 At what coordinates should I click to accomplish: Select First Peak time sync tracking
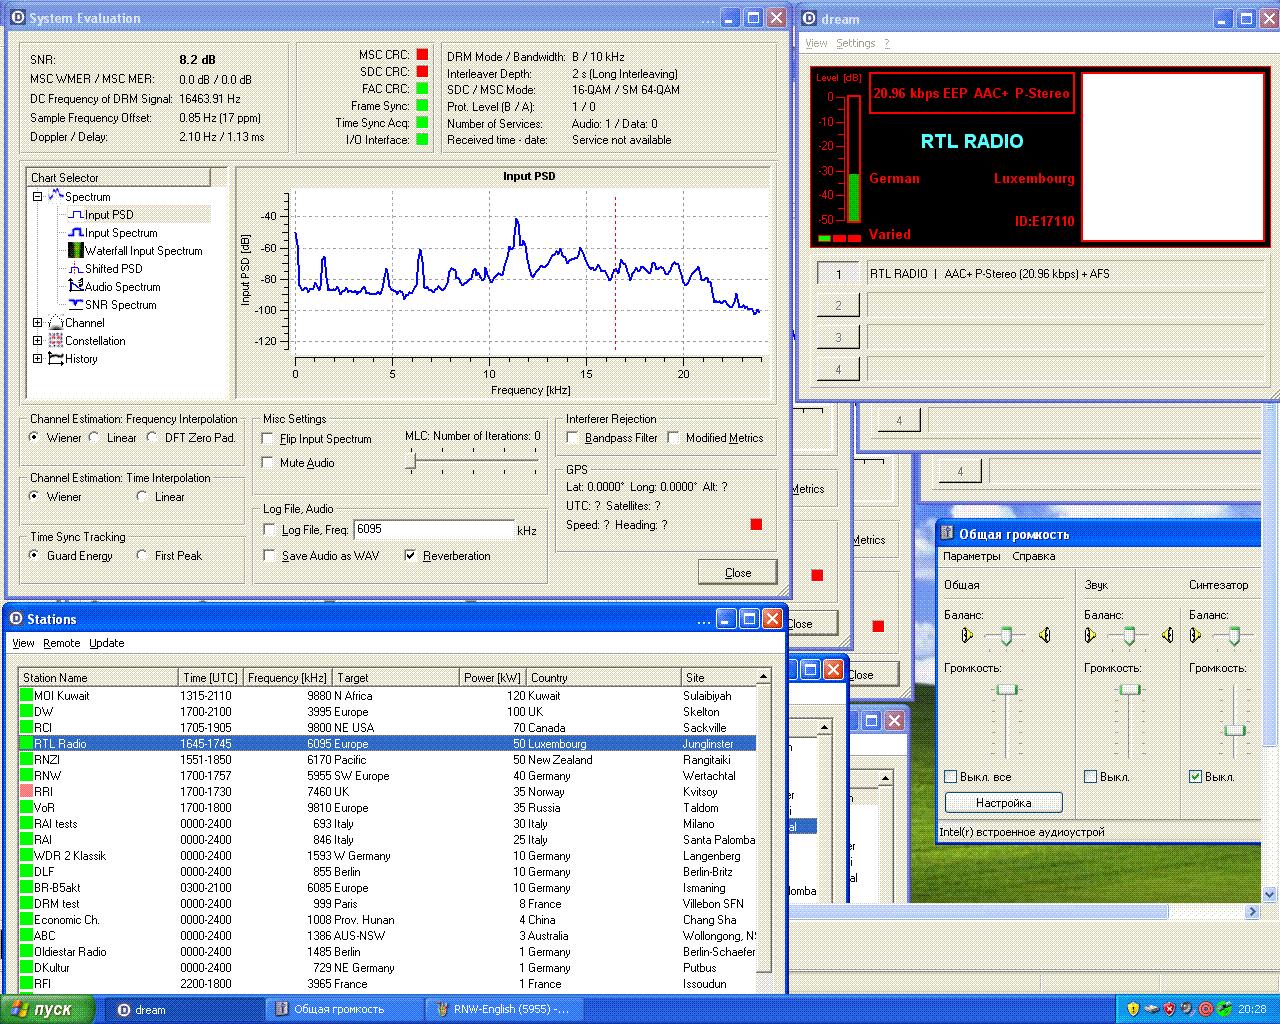142,555
